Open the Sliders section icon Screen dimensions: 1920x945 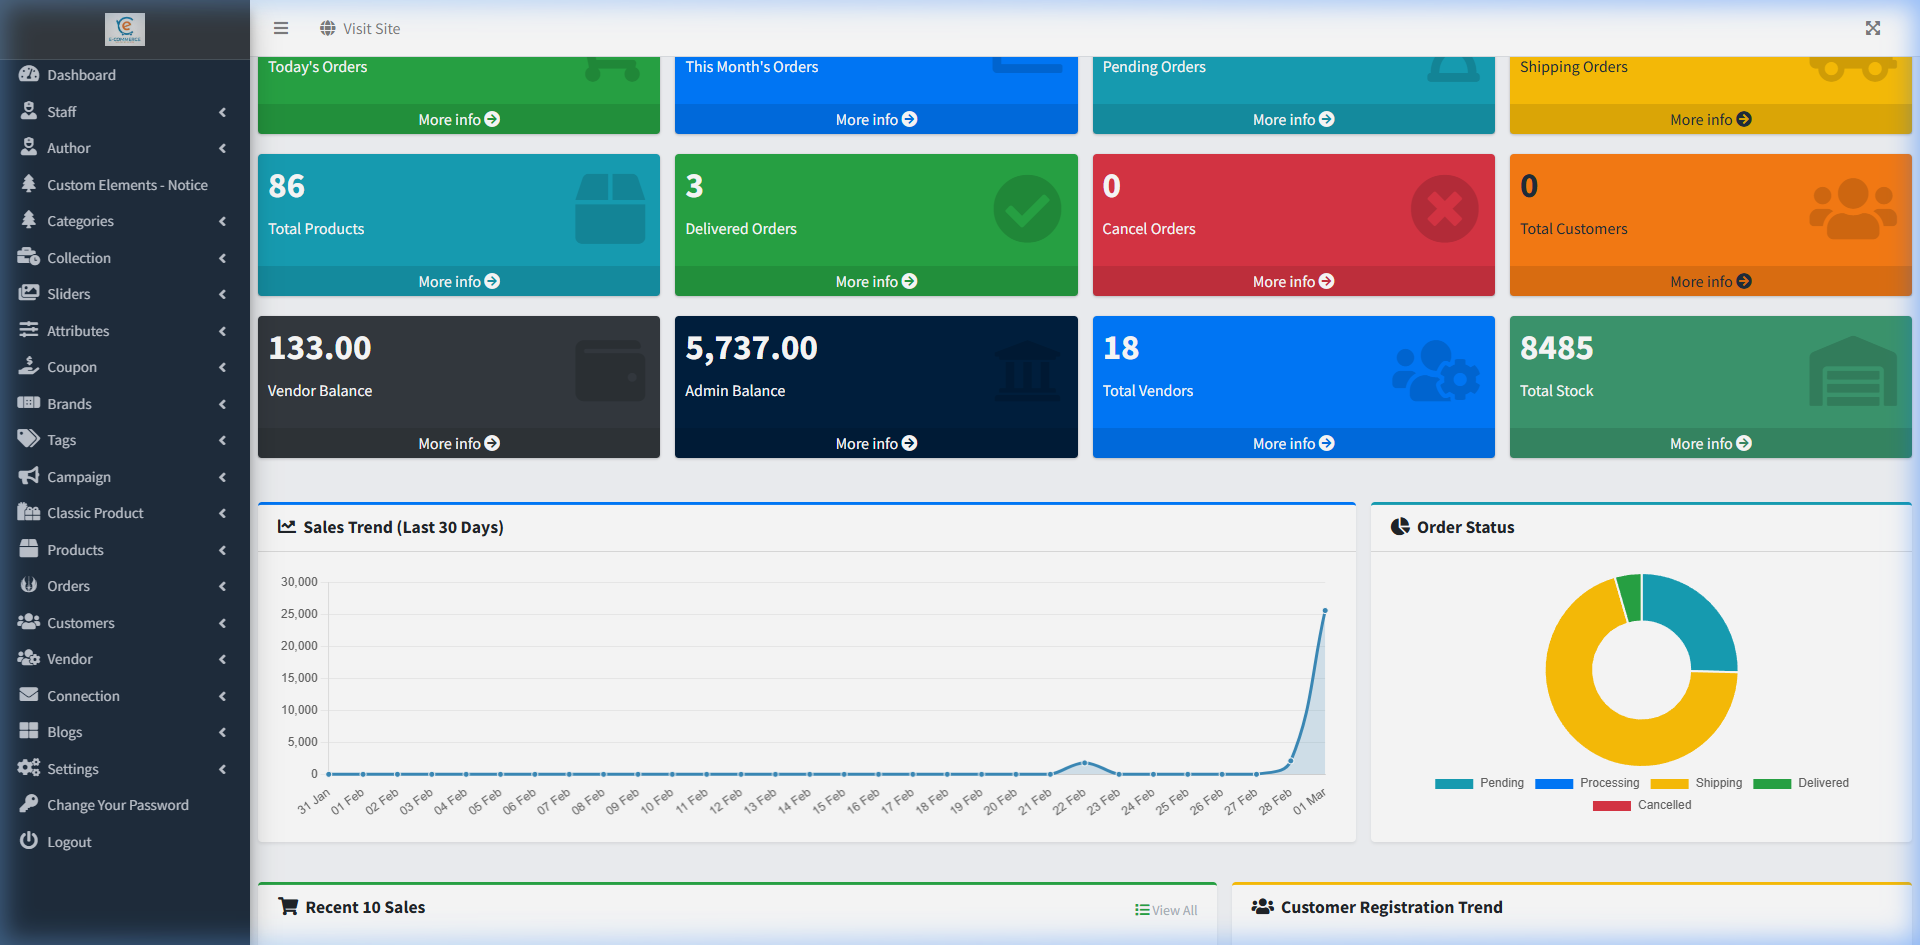pyautogui.click(x=30, y=293)
